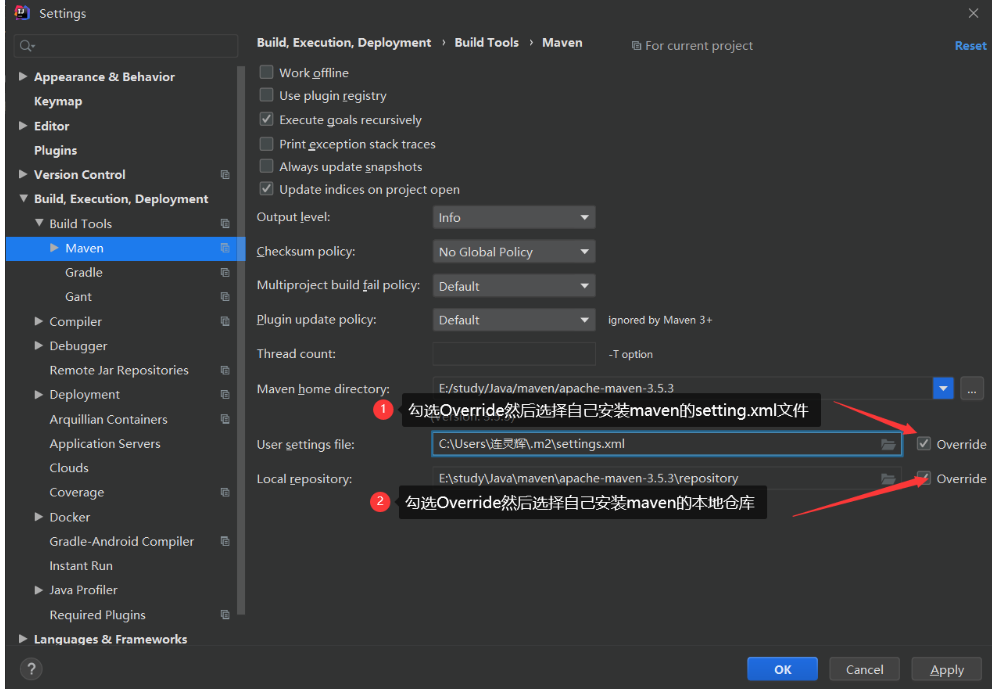Click project-level icon beside Version Control

(x=225, y=175)
